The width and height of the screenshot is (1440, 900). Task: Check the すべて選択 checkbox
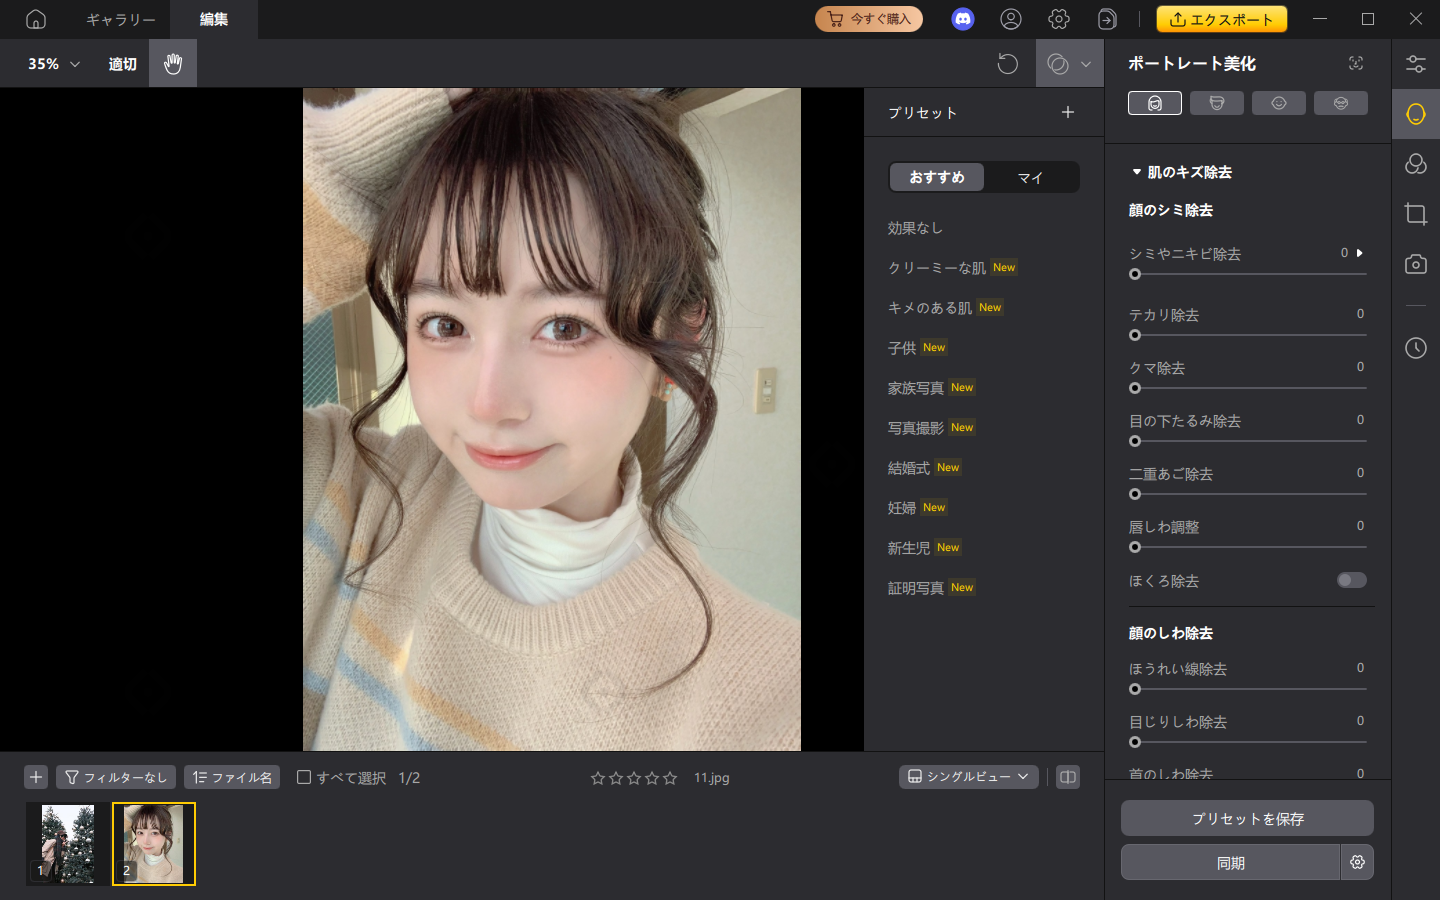click(x=304, y=777)
